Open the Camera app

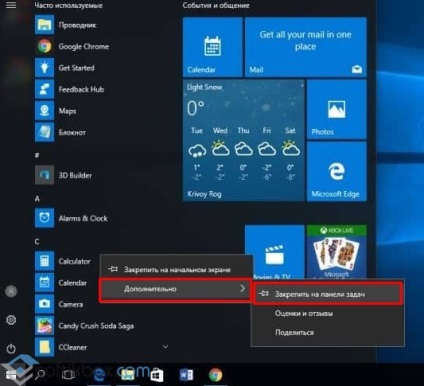pyautogui.click(x=60, y=304)
